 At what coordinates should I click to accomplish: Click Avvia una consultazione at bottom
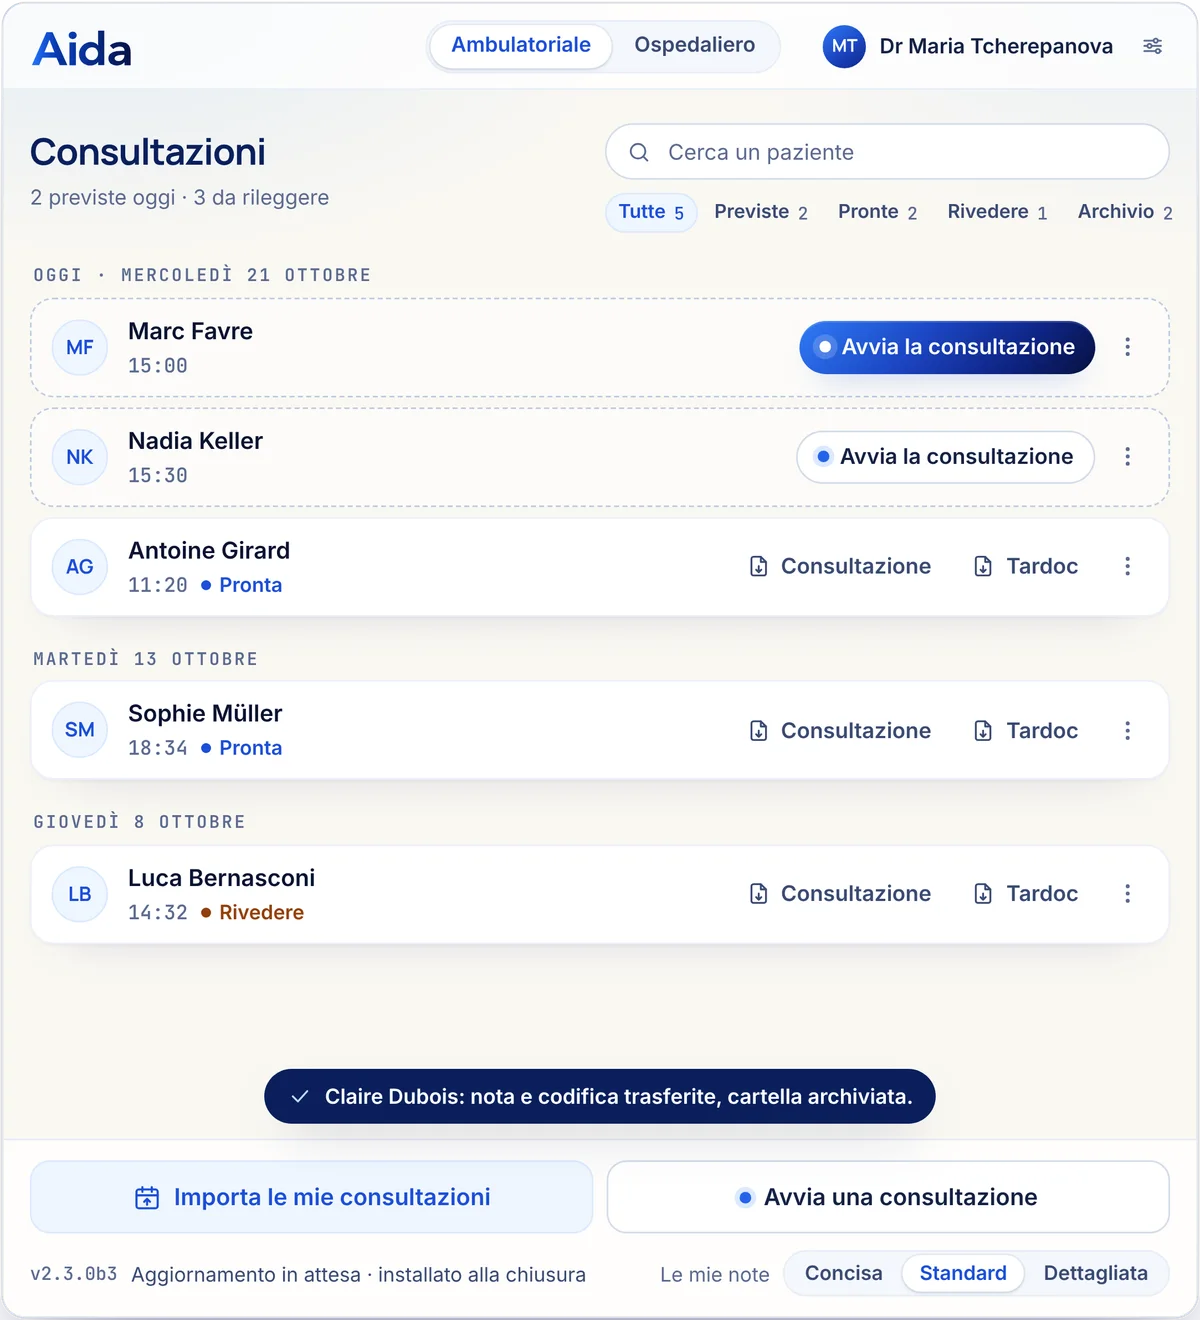(x=888, y=1197)
